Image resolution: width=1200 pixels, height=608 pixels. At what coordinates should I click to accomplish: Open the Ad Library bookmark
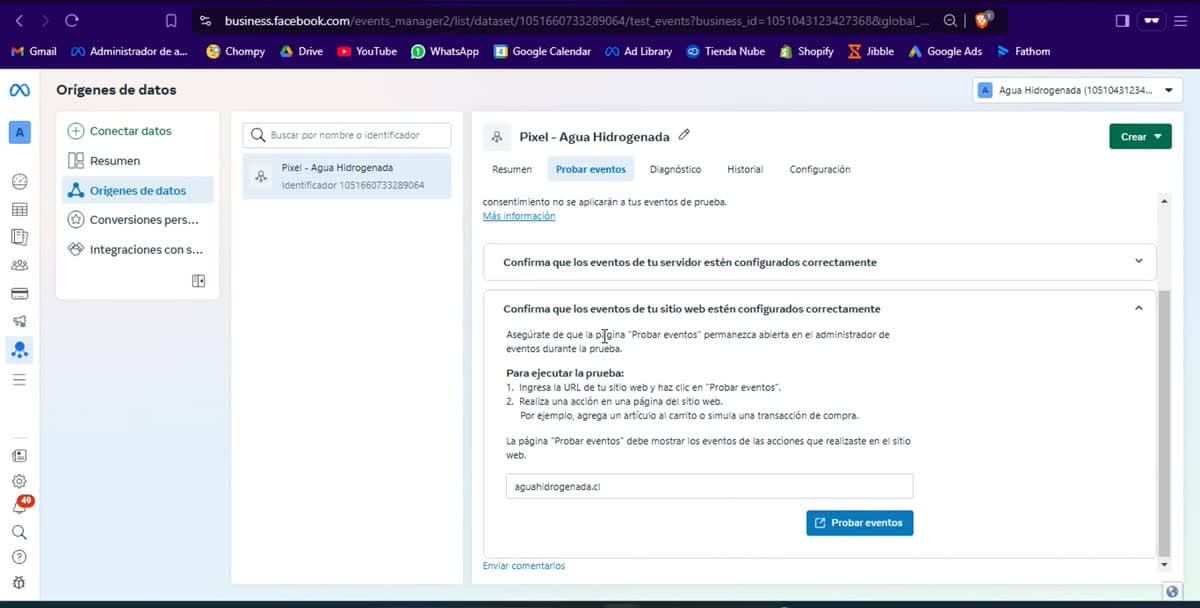[x=639, y=51]
